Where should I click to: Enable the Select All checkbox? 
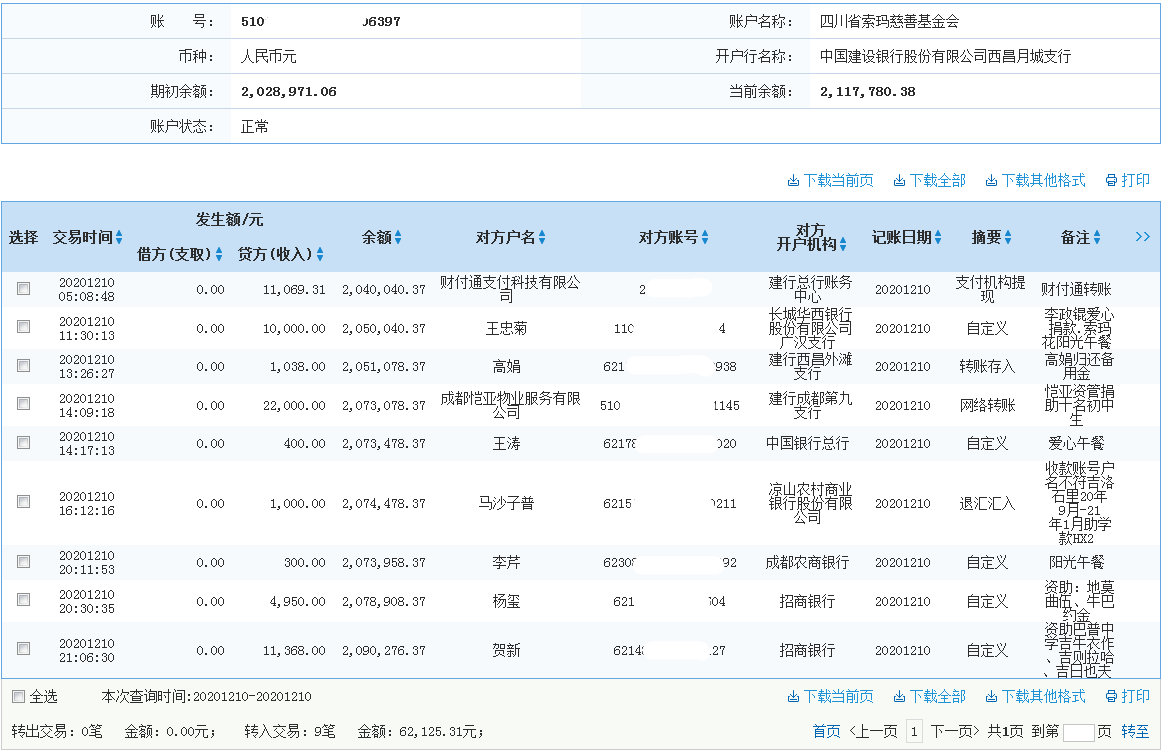(19, 696)
